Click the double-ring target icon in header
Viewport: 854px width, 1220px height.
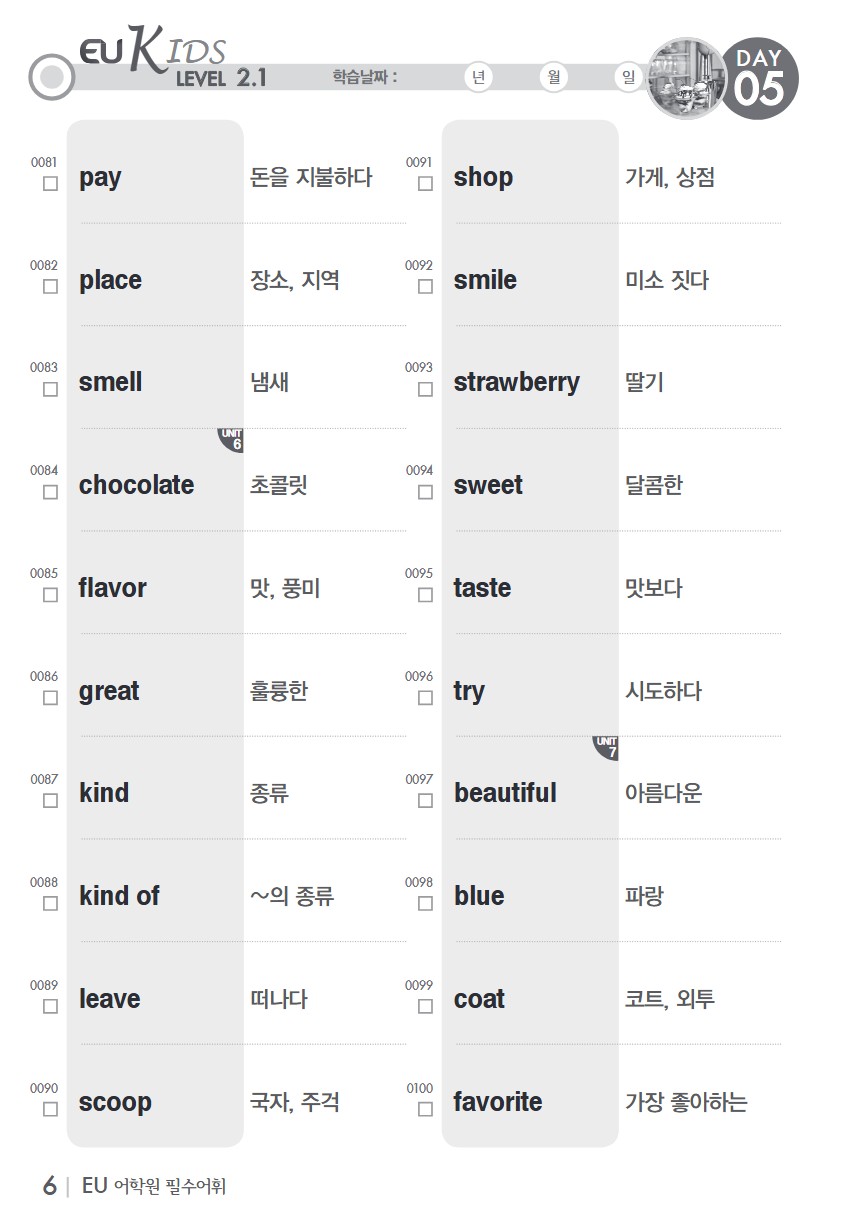tap(52, 77)
